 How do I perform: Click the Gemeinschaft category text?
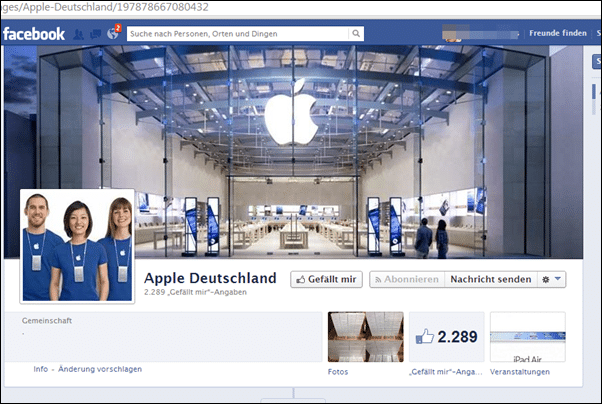tap(47, 321)
